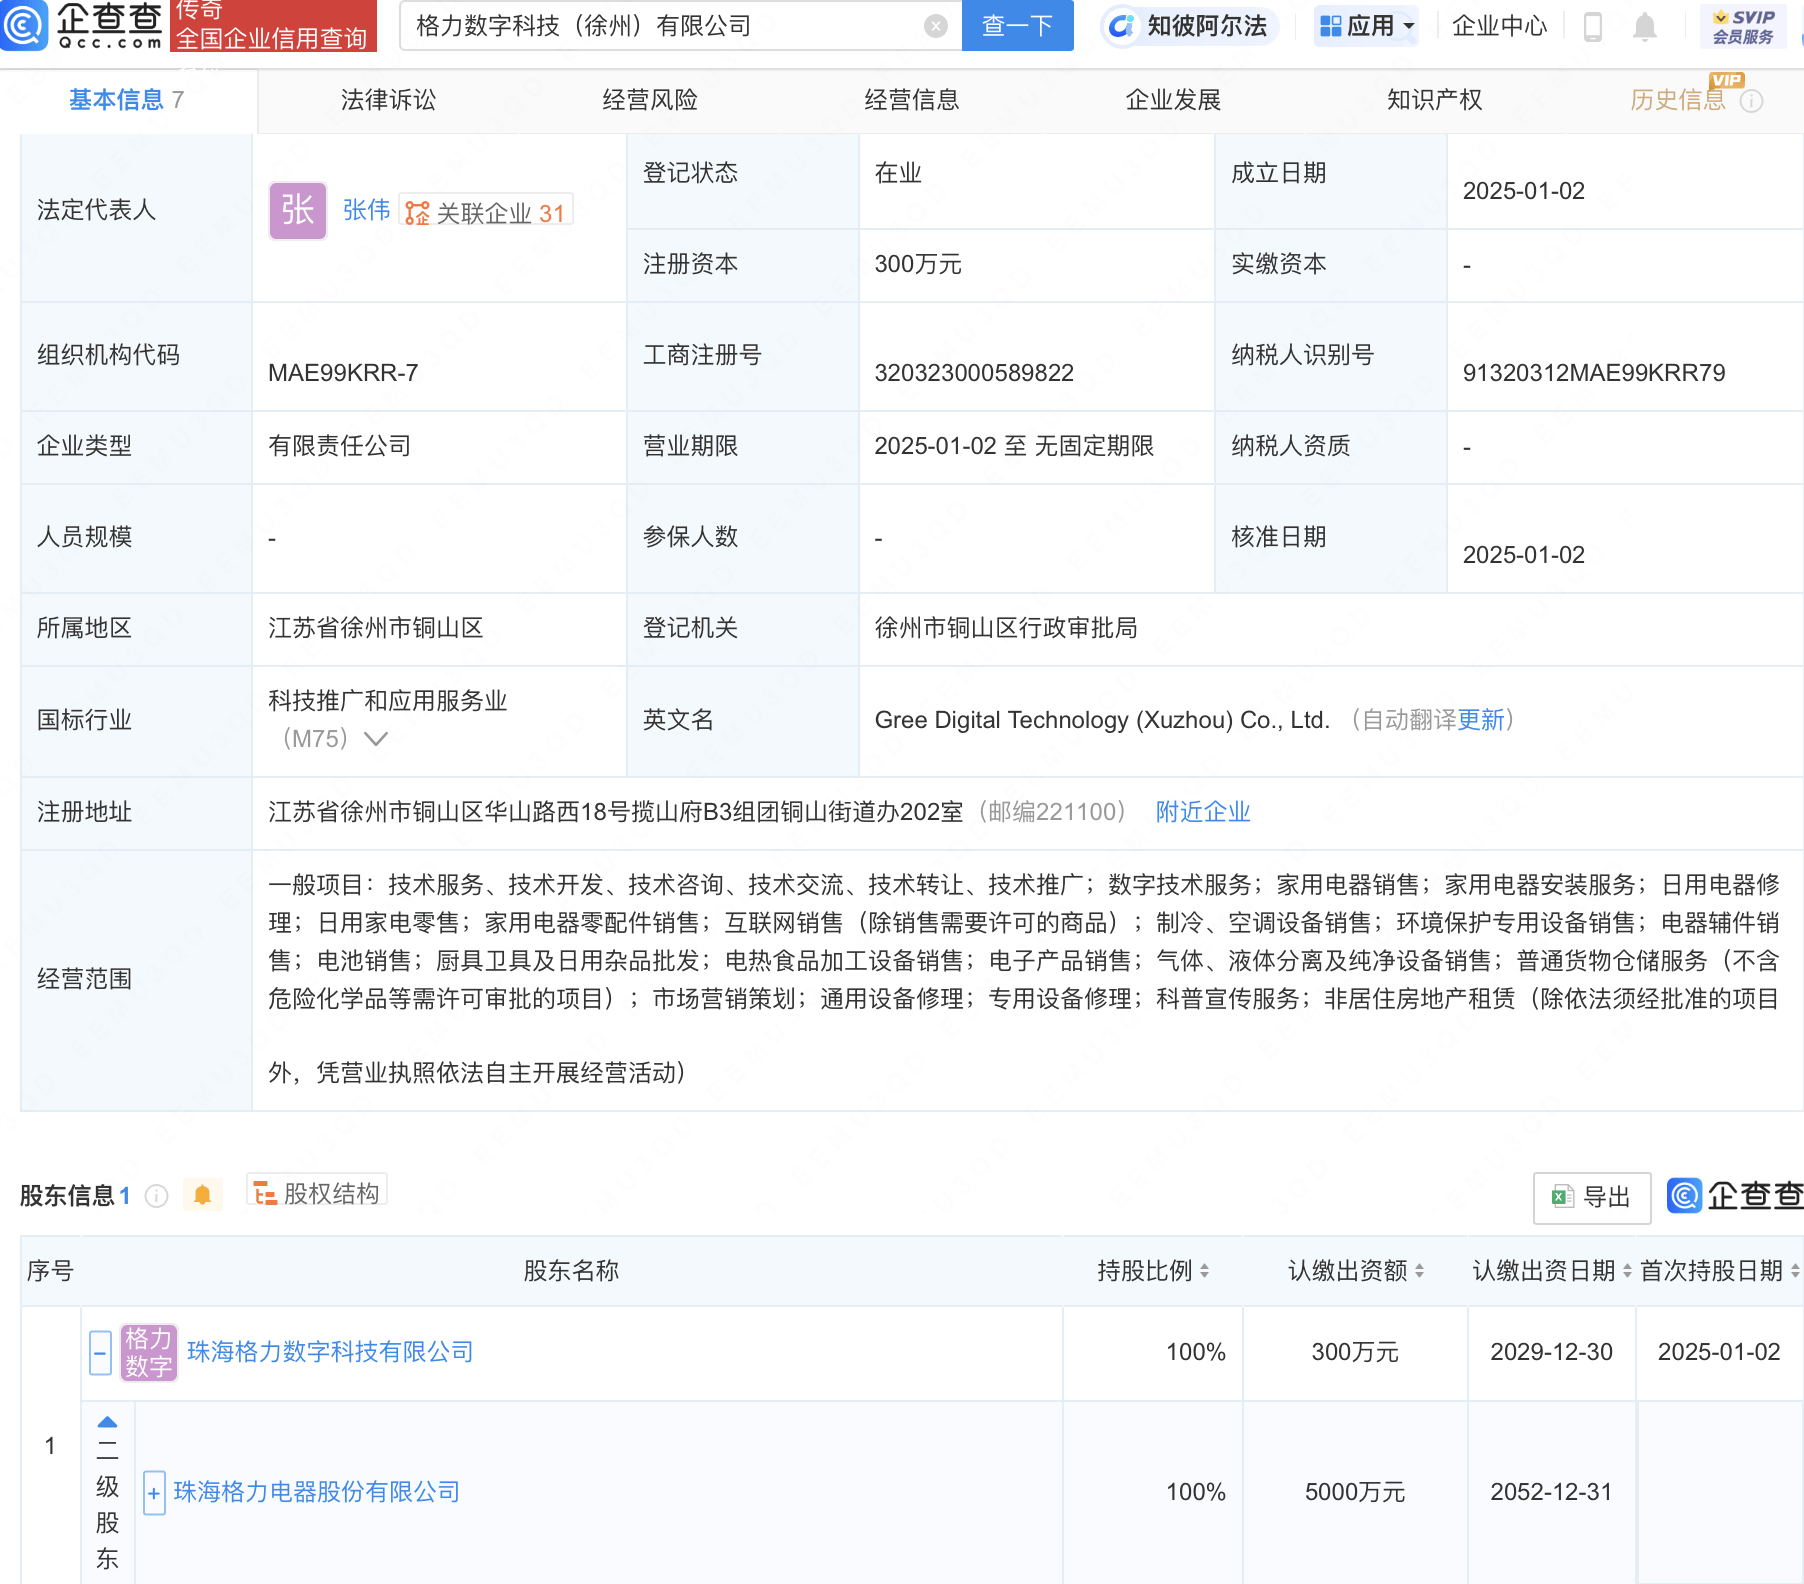
Task: Click 徐州市铜山区行政审批局 text
Action: tap(1006, 628)
